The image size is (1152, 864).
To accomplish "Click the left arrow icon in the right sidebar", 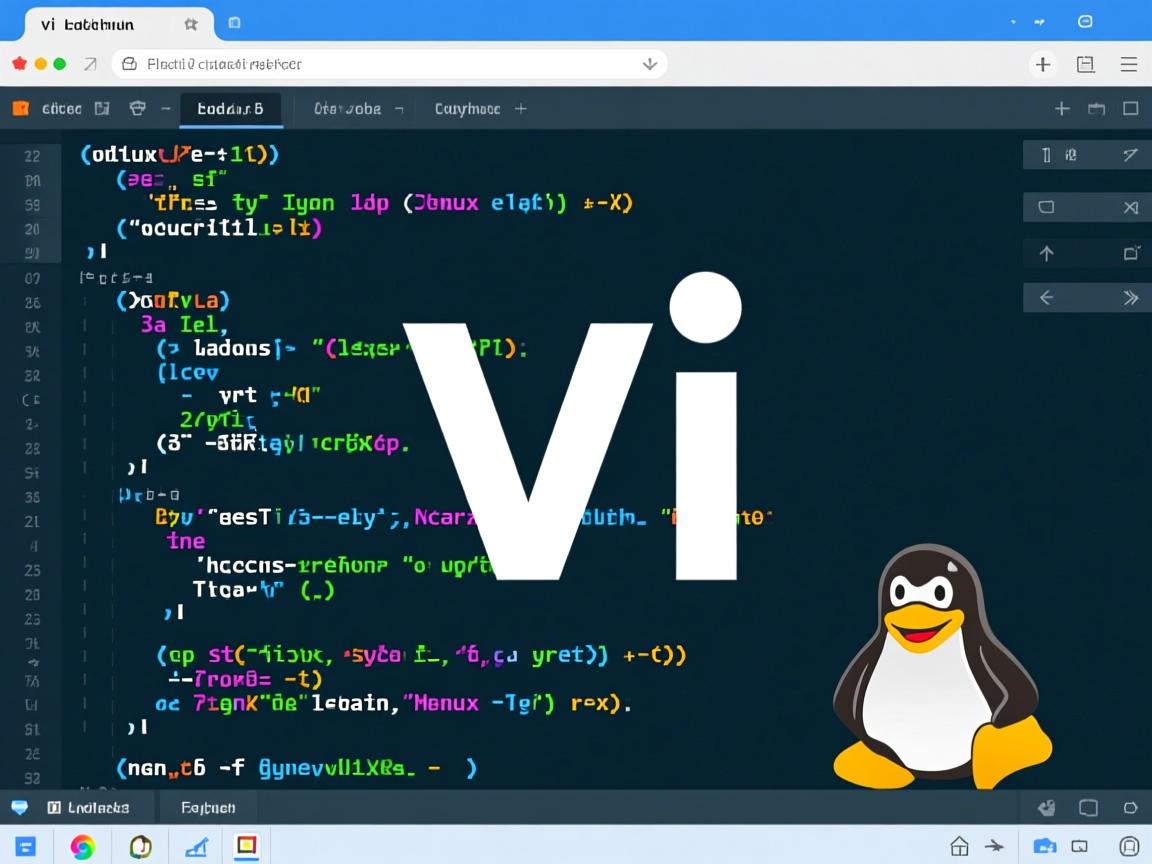I will [1046, 297].
